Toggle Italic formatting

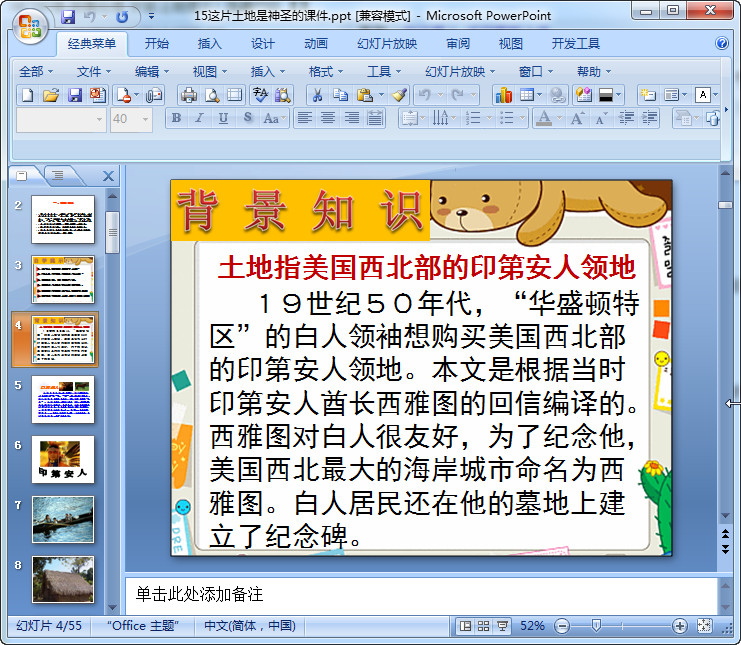[x=199, y=118]
